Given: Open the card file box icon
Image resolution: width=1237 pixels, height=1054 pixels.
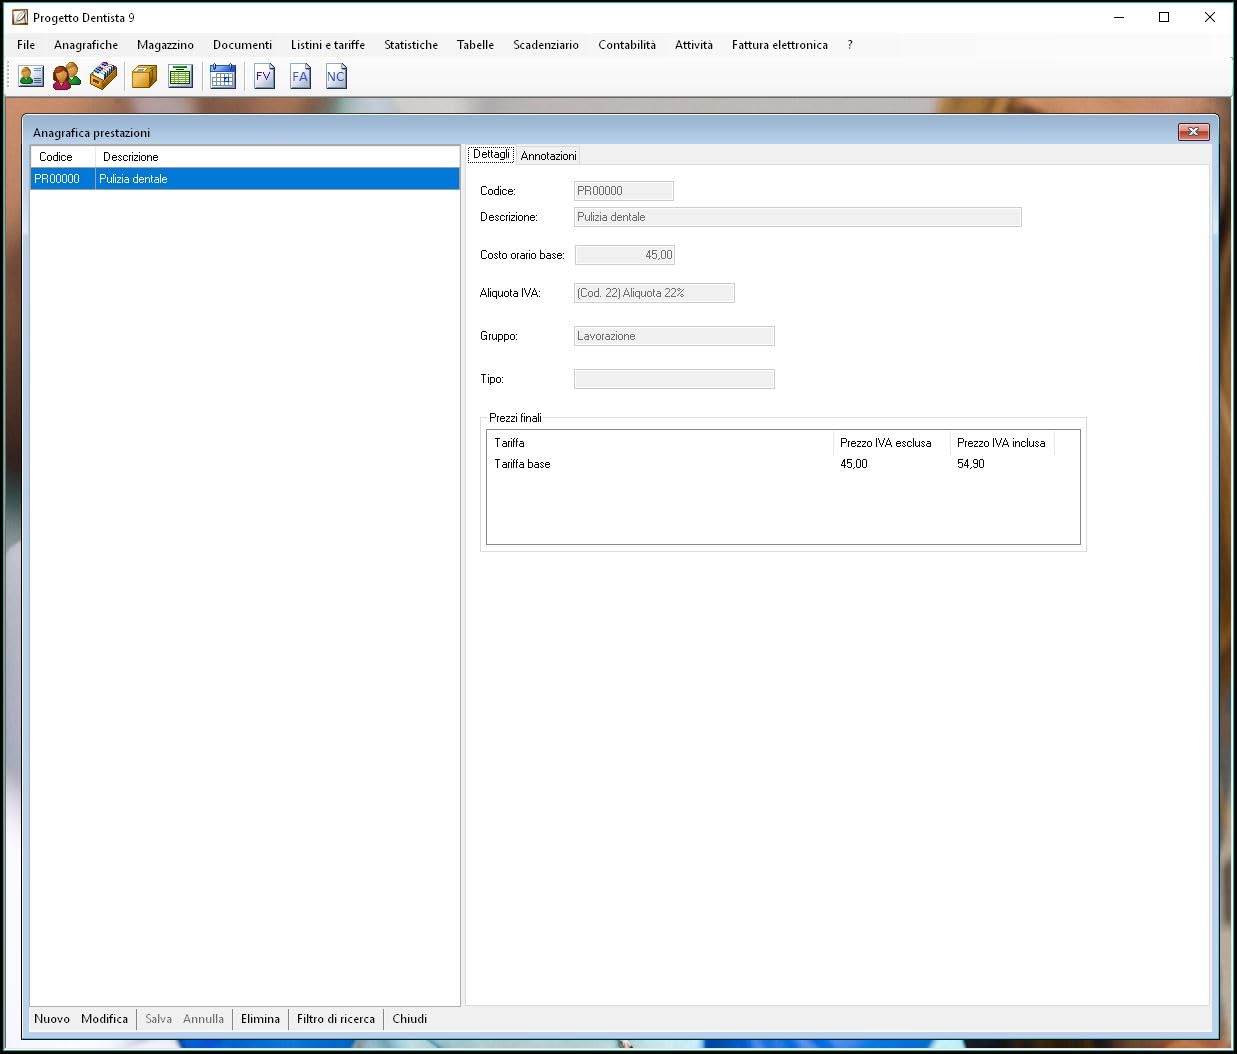Looking at the screenshot, I should [x=103, y=76].
